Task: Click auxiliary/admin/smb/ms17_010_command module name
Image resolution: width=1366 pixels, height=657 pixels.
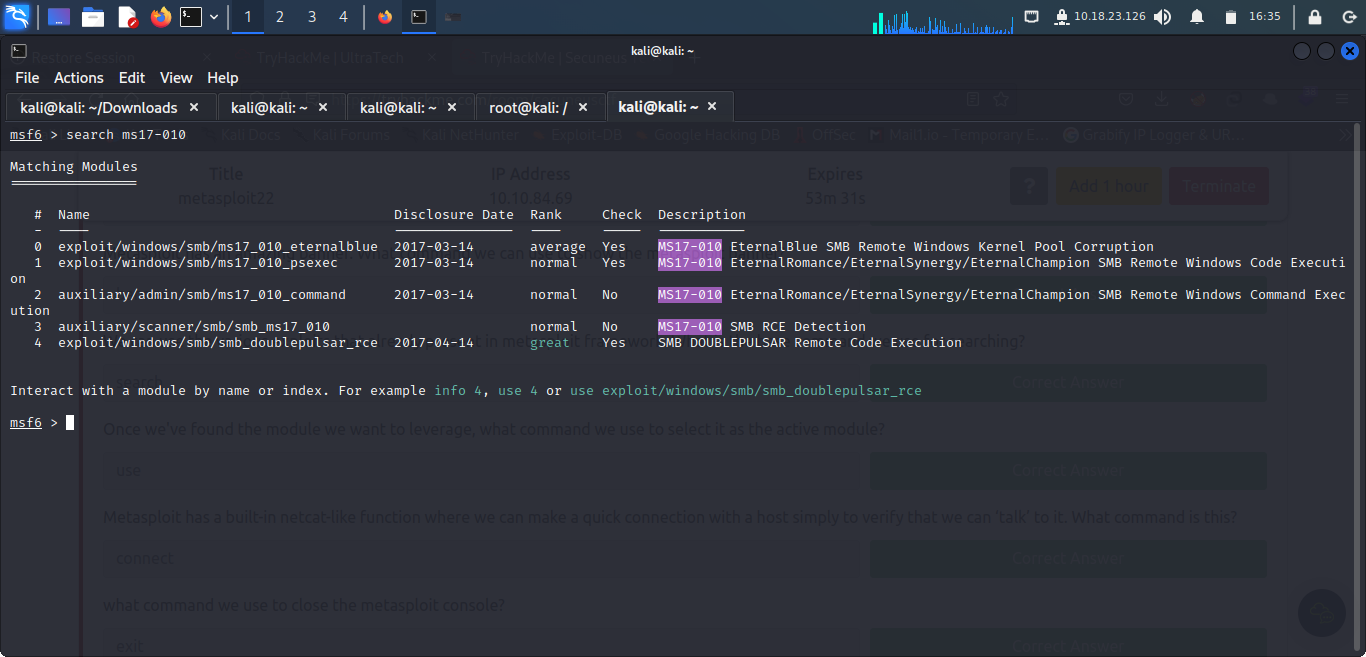Action: pos(202,295)
